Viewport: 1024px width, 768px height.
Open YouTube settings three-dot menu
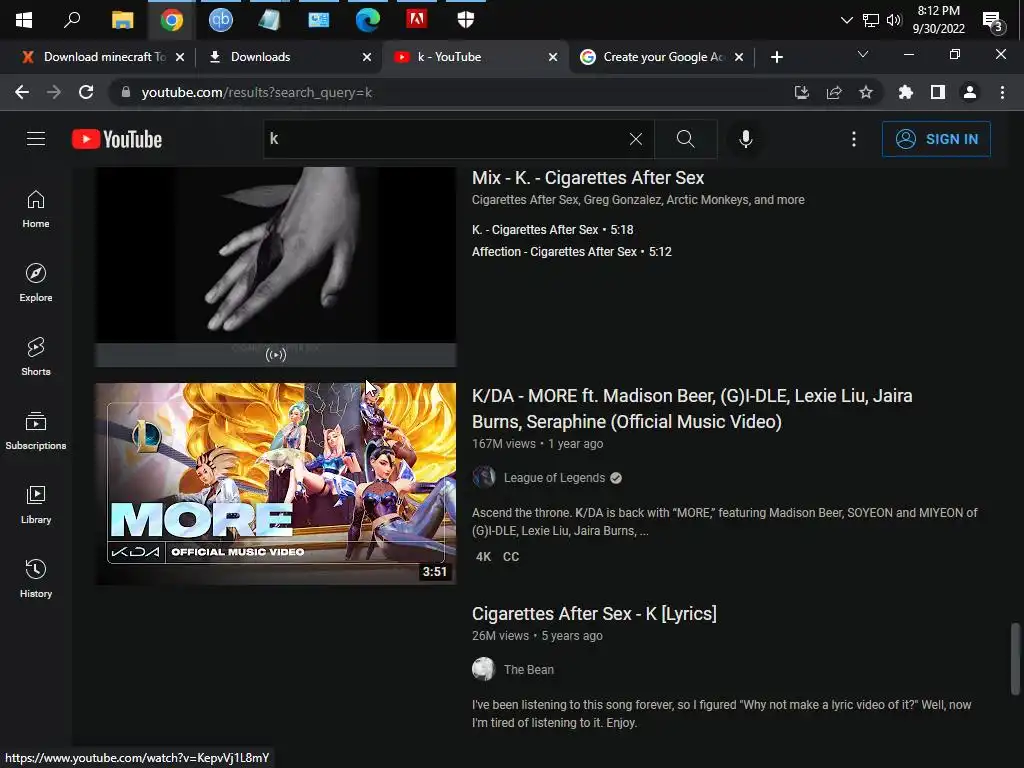tap(854, 139)
